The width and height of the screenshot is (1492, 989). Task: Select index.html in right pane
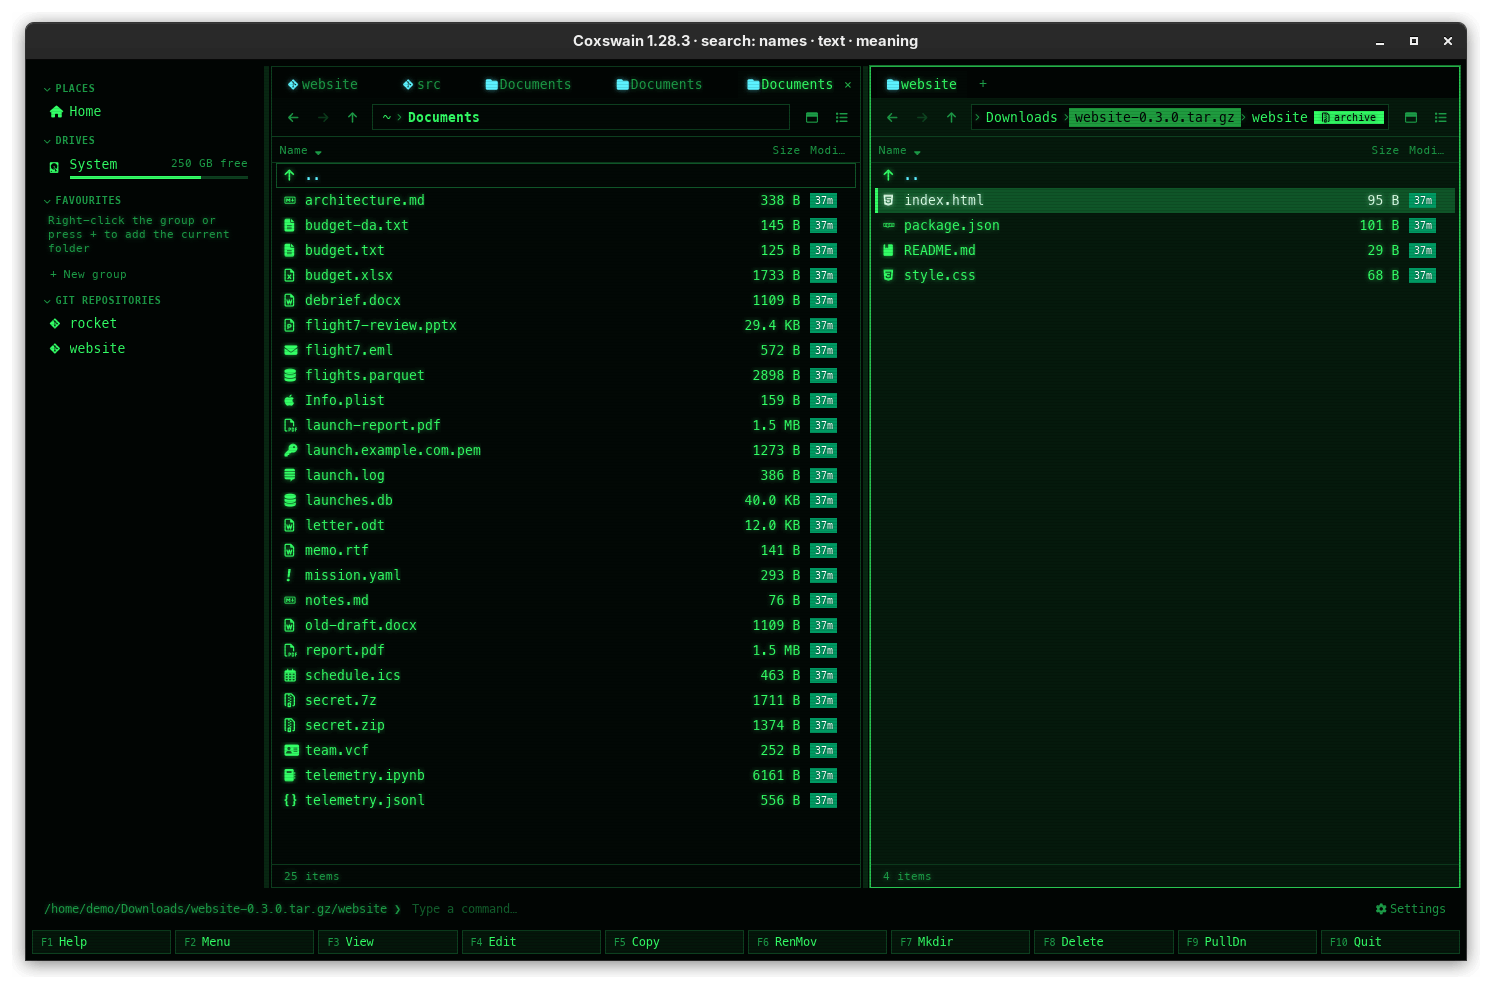coord(1165,201)
